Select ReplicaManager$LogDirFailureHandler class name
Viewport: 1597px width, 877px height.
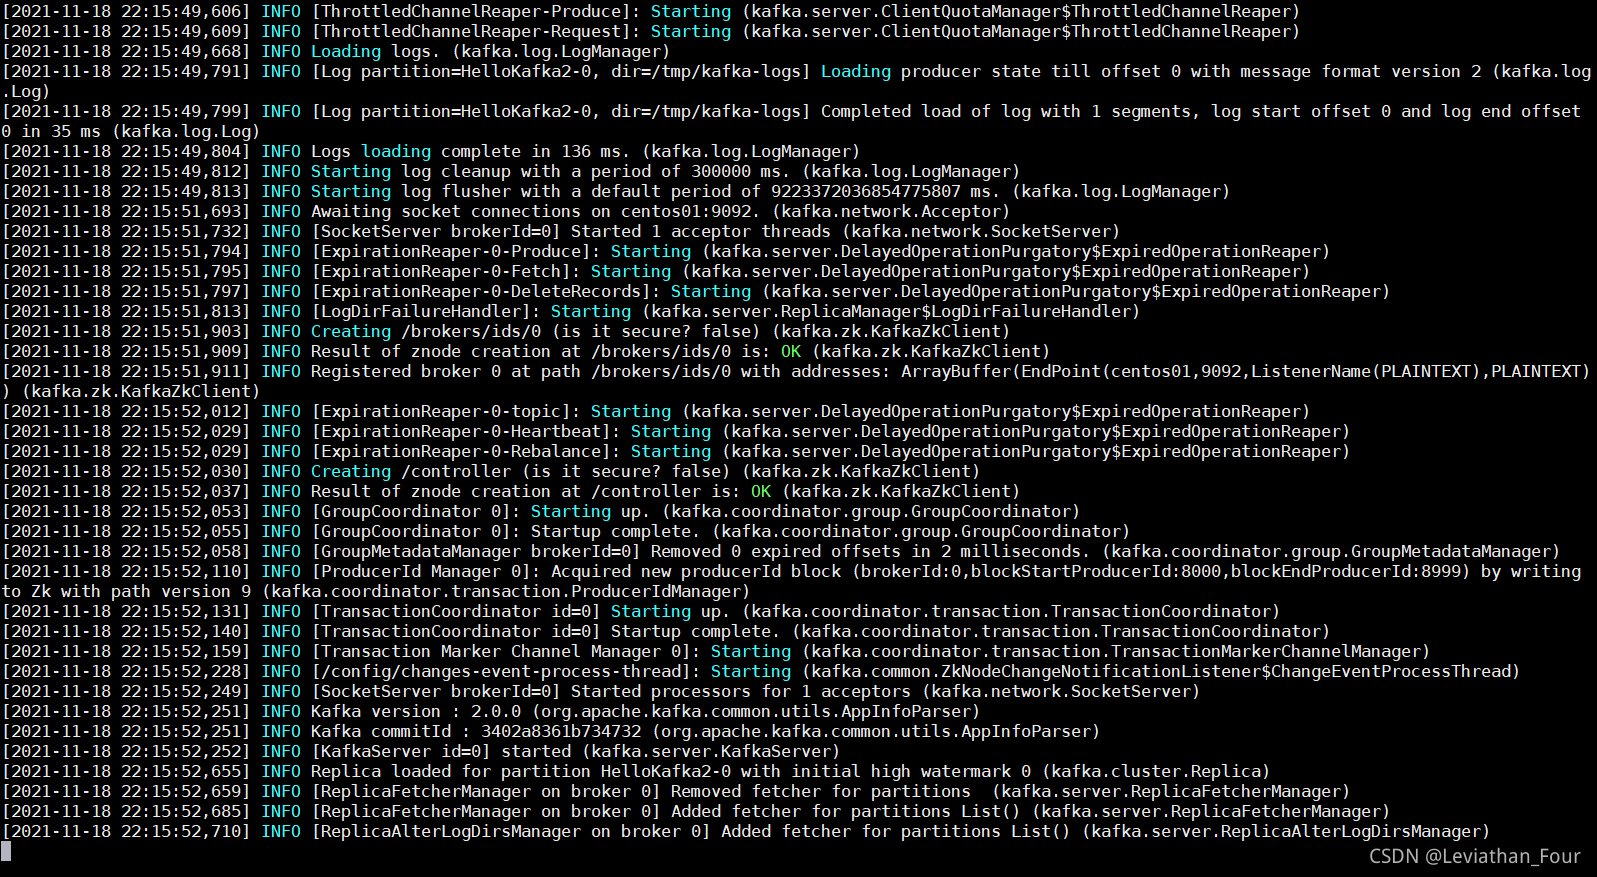(x=956, y=312)
